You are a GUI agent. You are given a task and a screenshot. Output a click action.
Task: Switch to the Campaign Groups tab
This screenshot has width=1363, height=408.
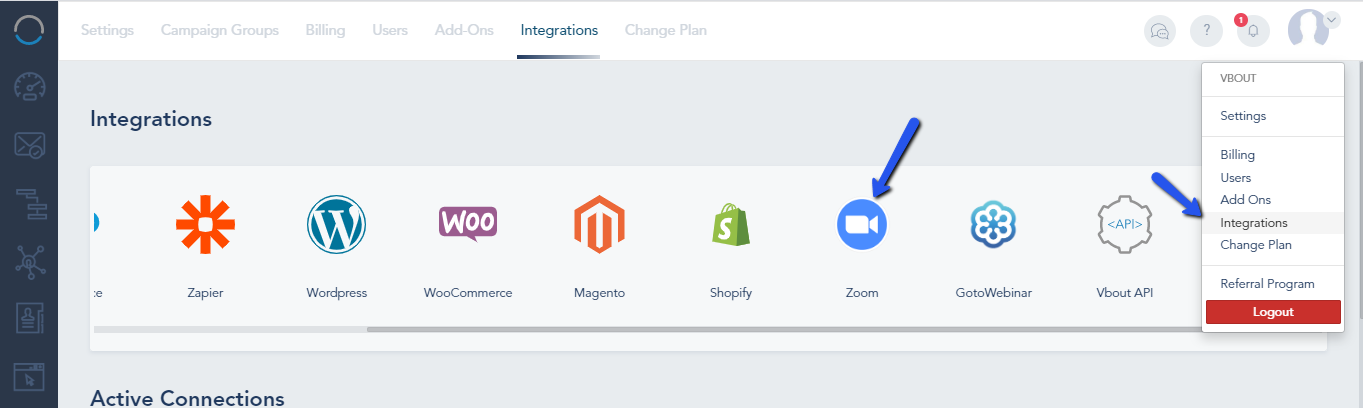coord(220,30)
